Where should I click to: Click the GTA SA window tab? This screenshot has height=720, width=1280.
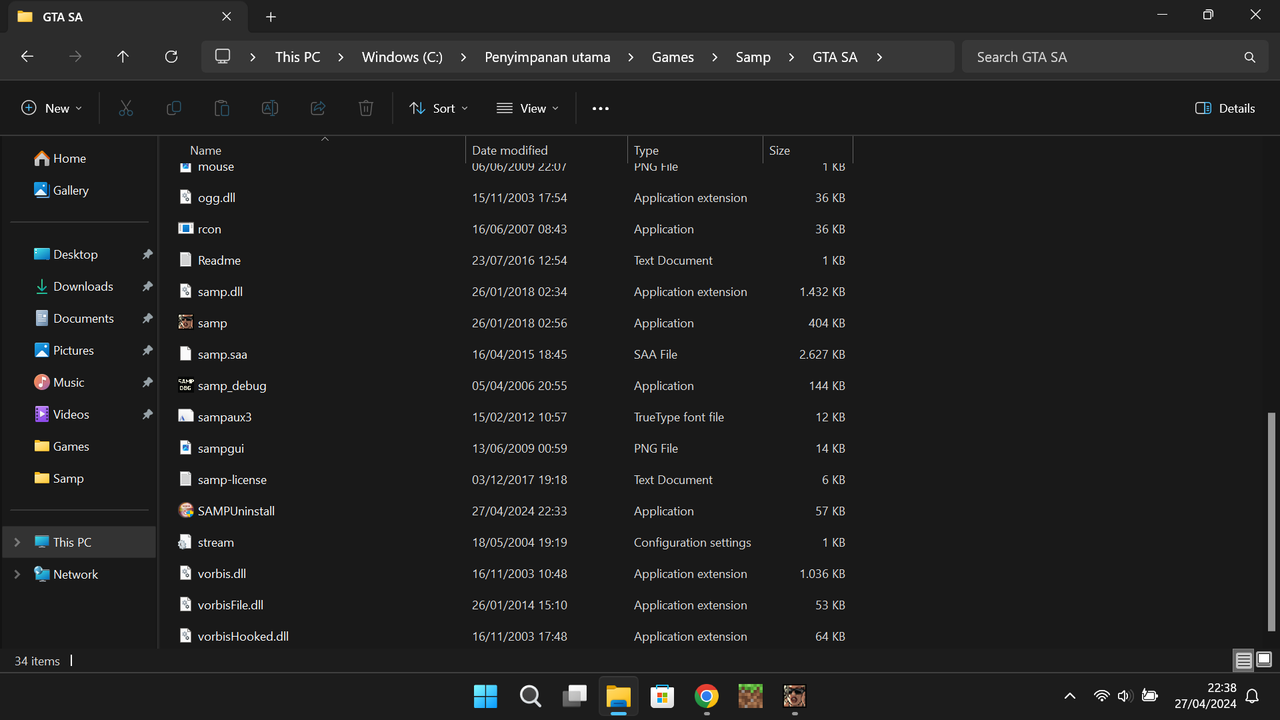click(125, 17)
